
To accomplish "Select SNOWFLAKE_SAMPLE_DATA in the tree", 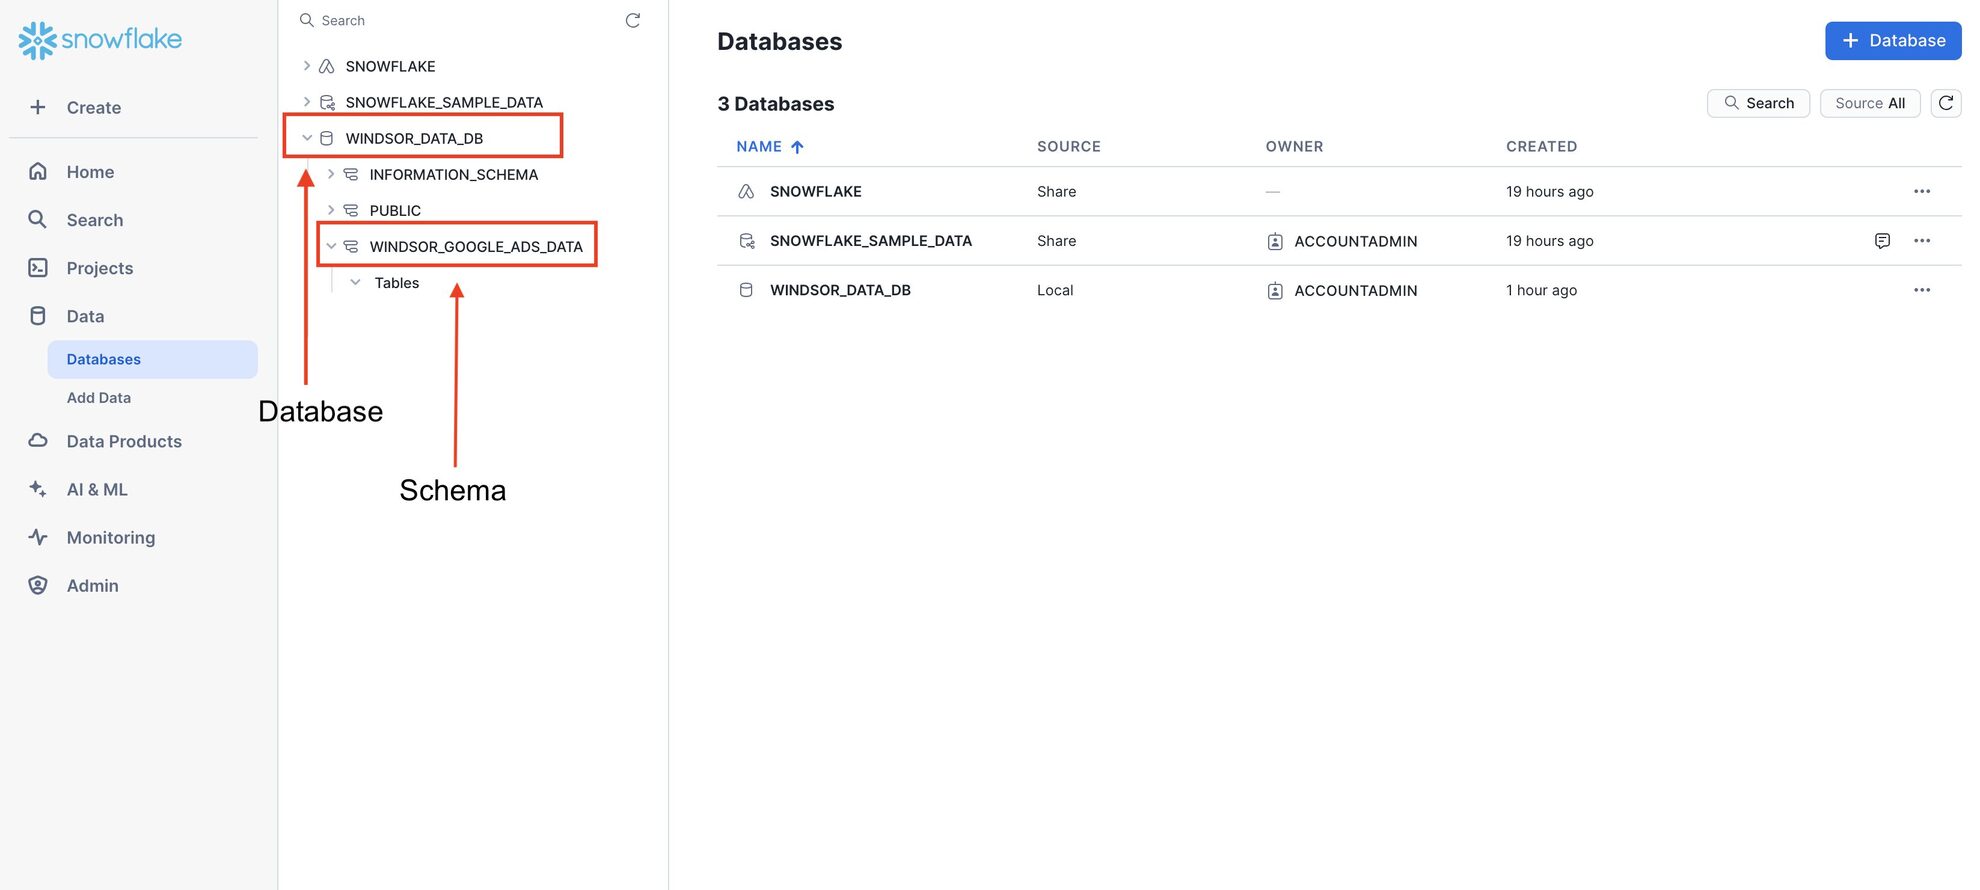I will click(444, 102).
